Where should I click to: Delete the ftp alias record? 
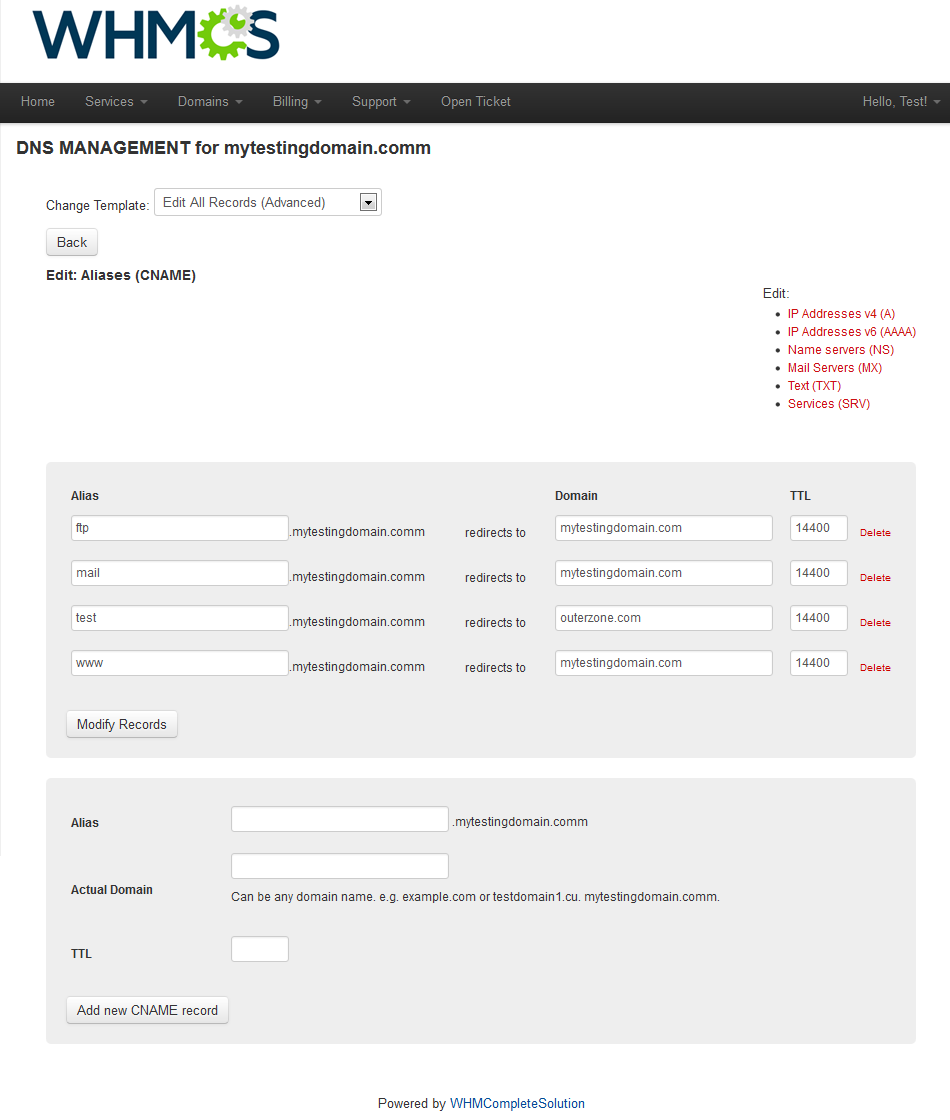[x=875, y=533]
